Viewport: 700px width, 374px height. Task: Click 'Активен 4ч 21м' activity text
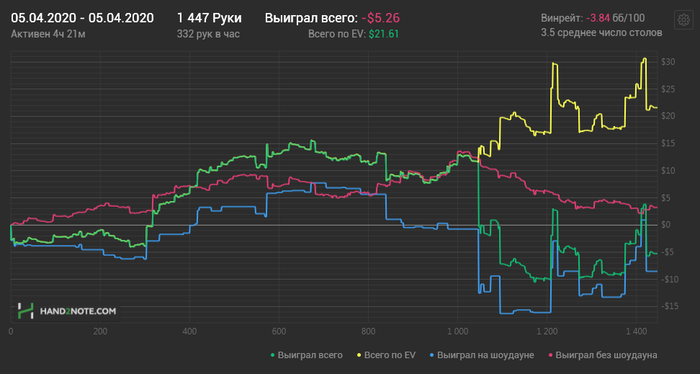[48, 34]
